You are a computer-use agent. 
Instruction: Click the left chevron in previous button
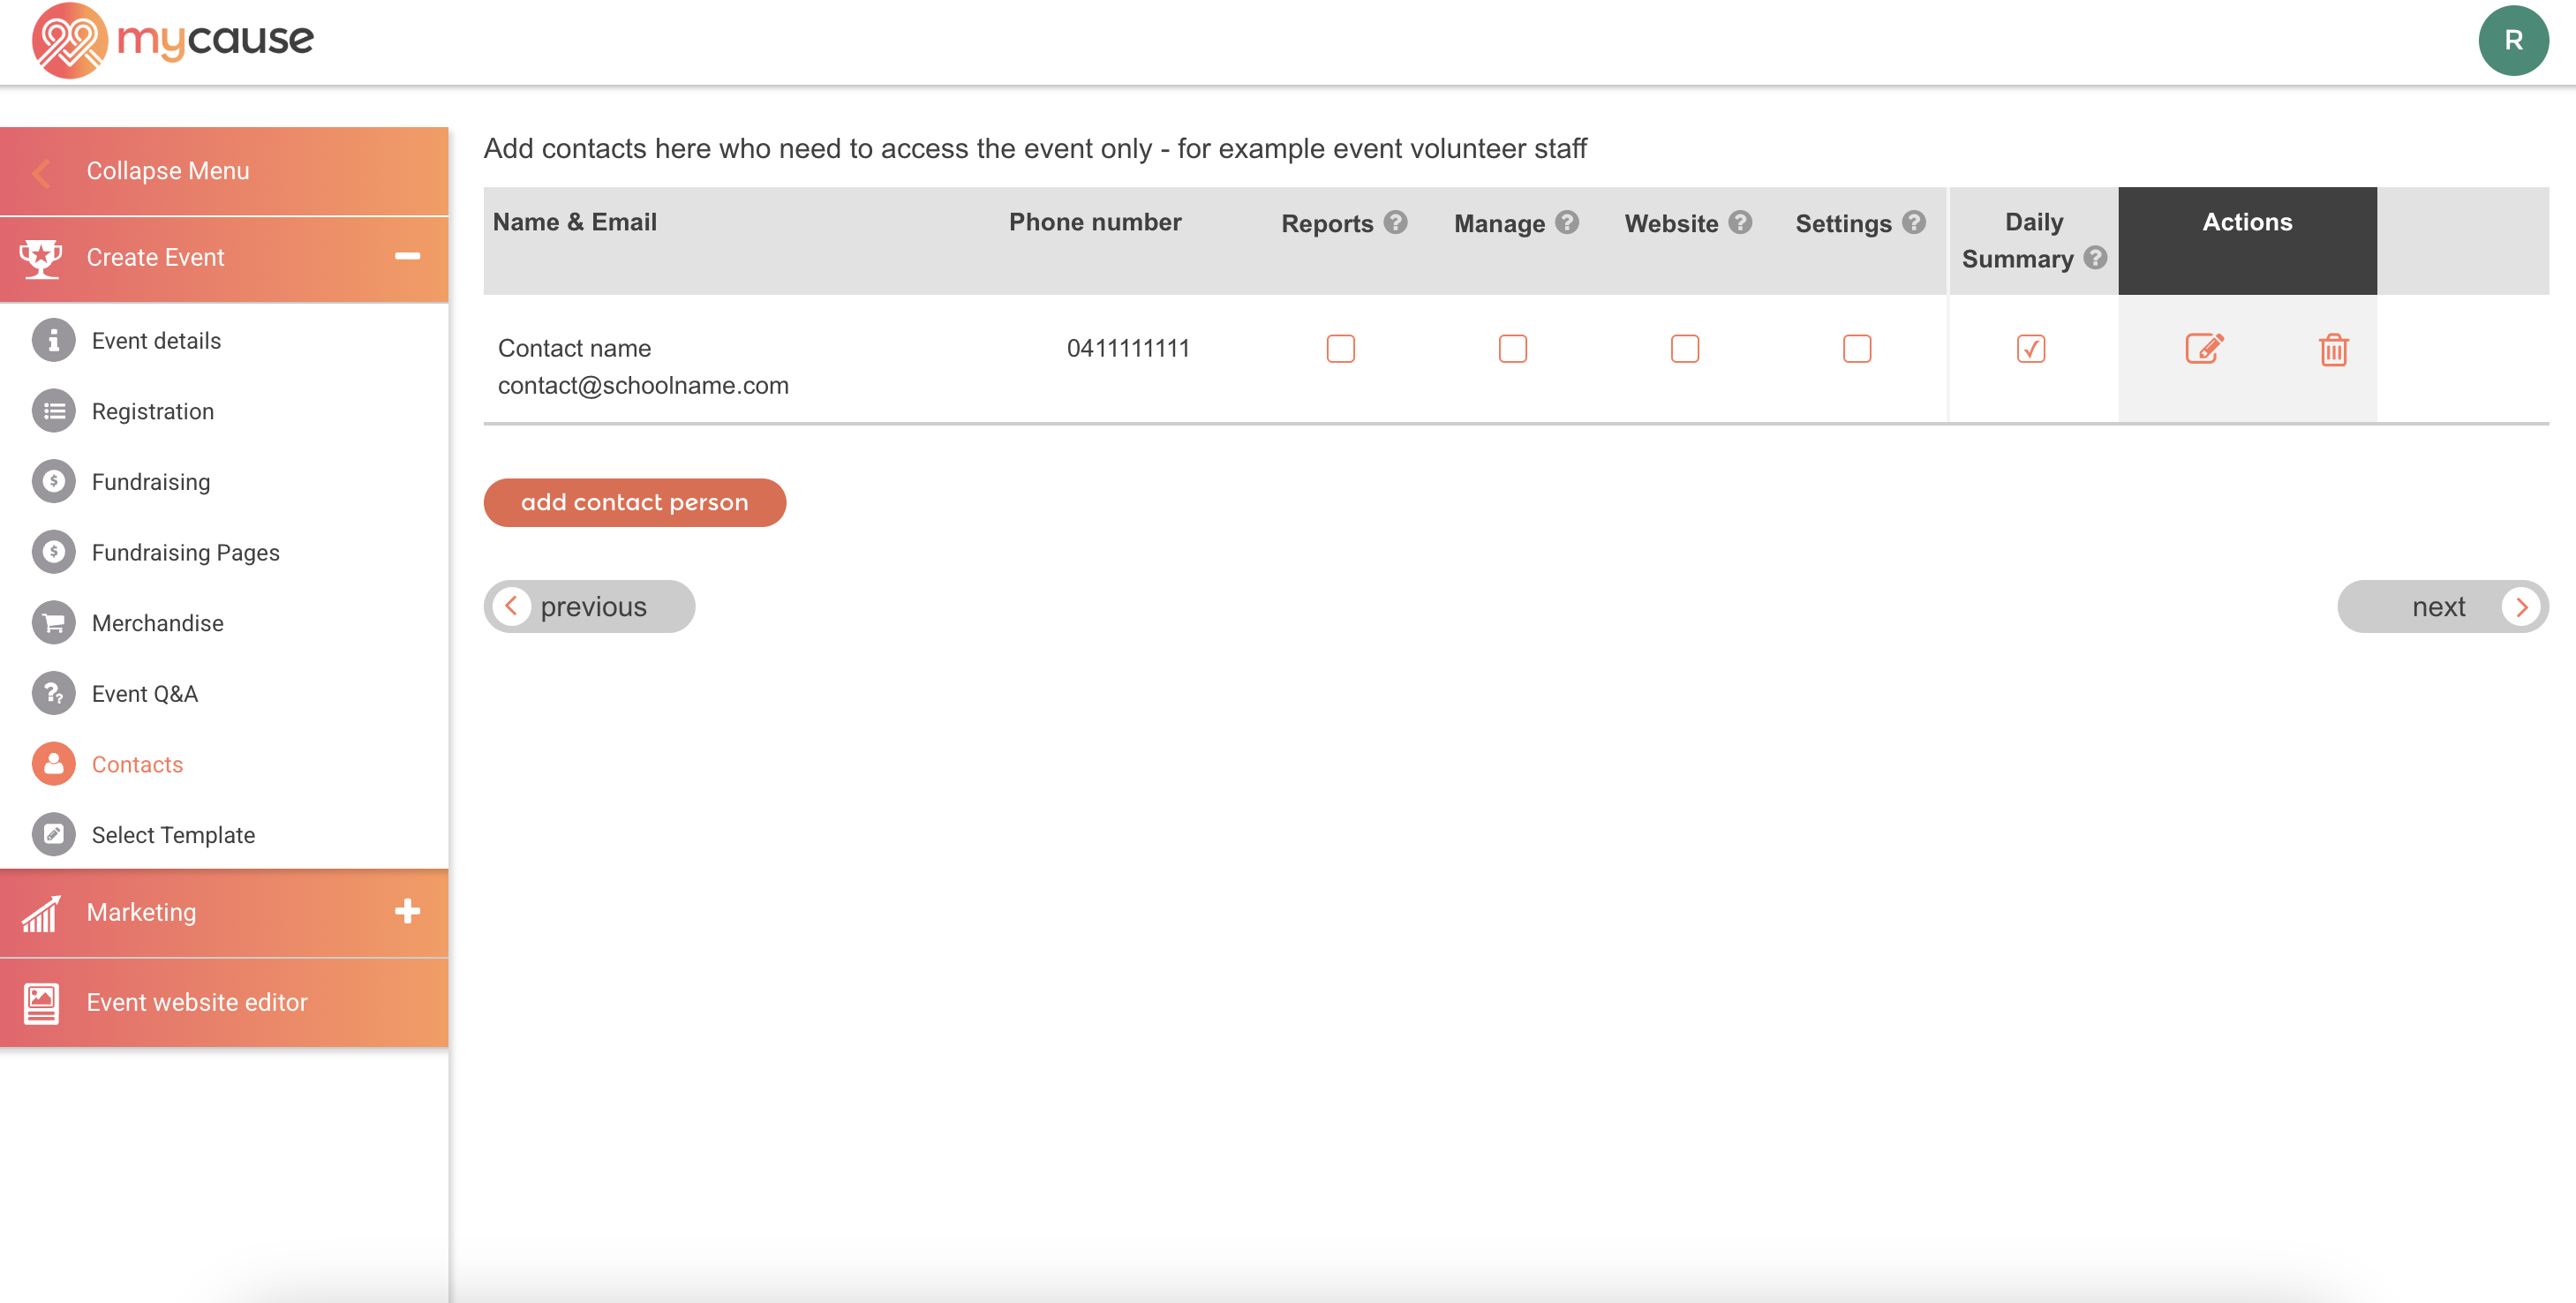click(512, 606)
